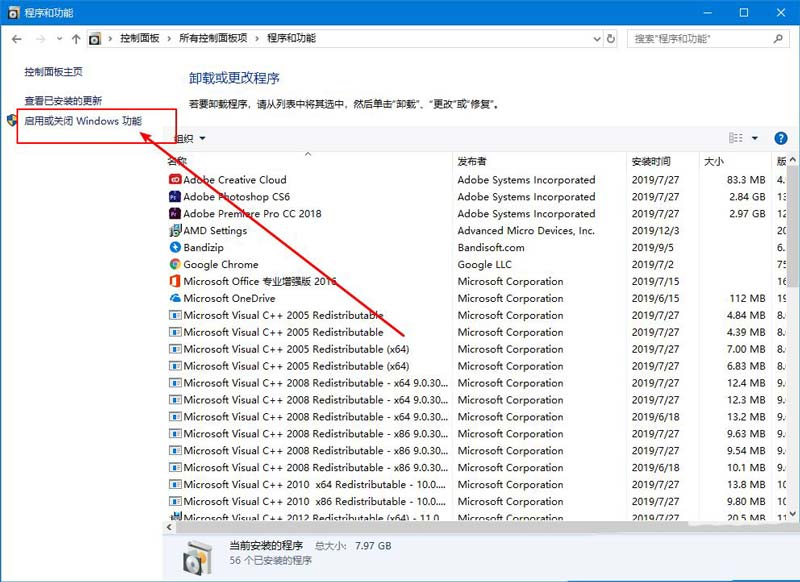Click the Bandizip program icon
The image size is (800, 582).
[x=175, y=247]
